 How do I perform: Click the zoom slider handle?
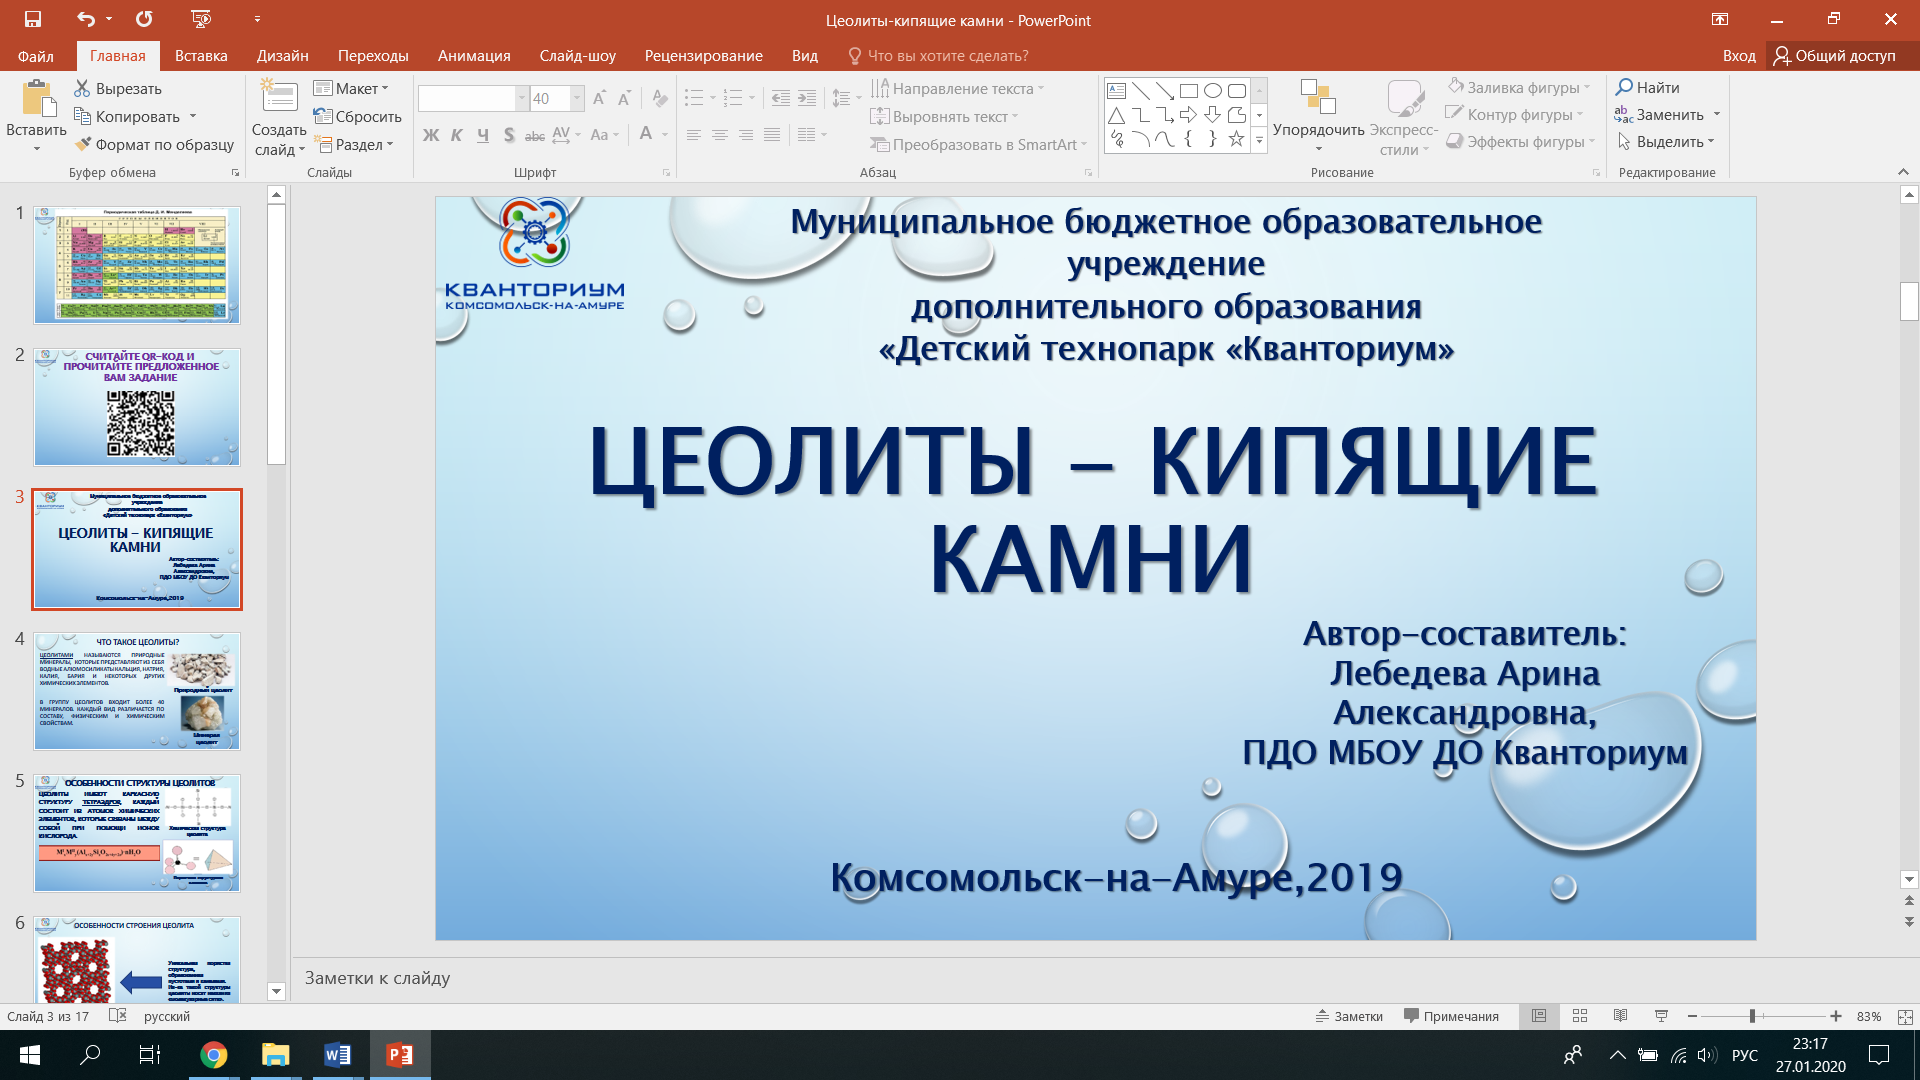click(1752, 1016)
